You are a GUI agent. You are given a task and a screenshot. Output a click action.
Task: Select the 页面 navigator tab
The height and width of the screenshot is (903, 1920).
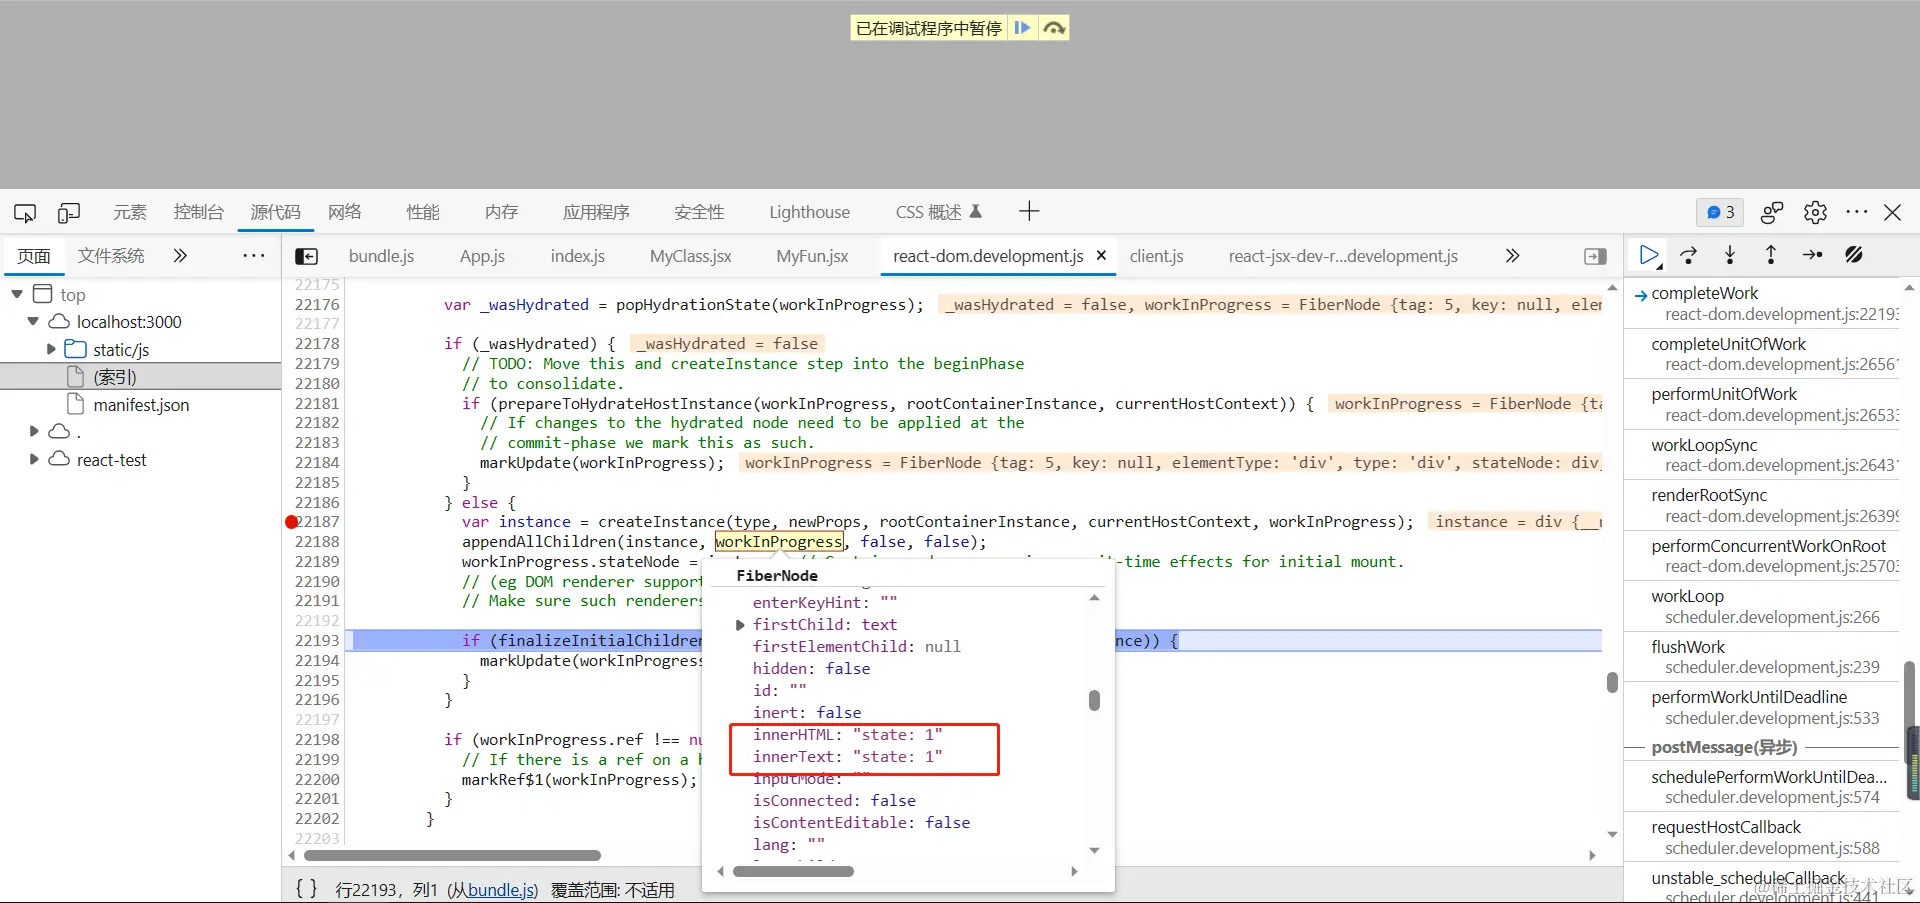coord(34,256)
